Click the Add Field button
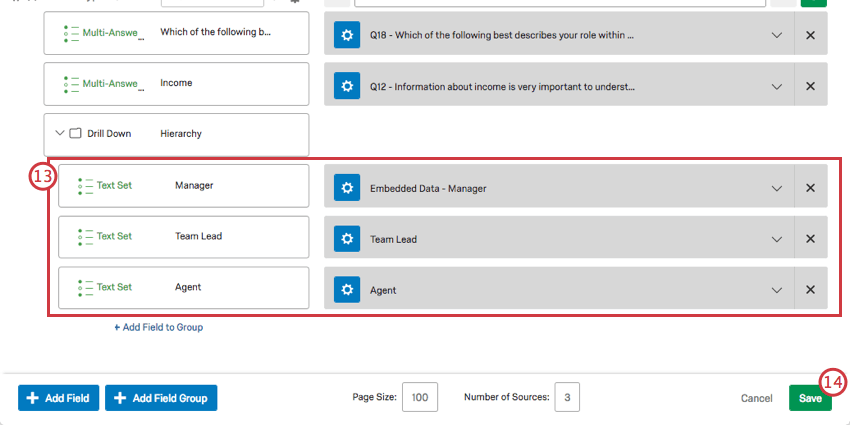Screen dimensions: 850x425 click(x=59, y=398)
